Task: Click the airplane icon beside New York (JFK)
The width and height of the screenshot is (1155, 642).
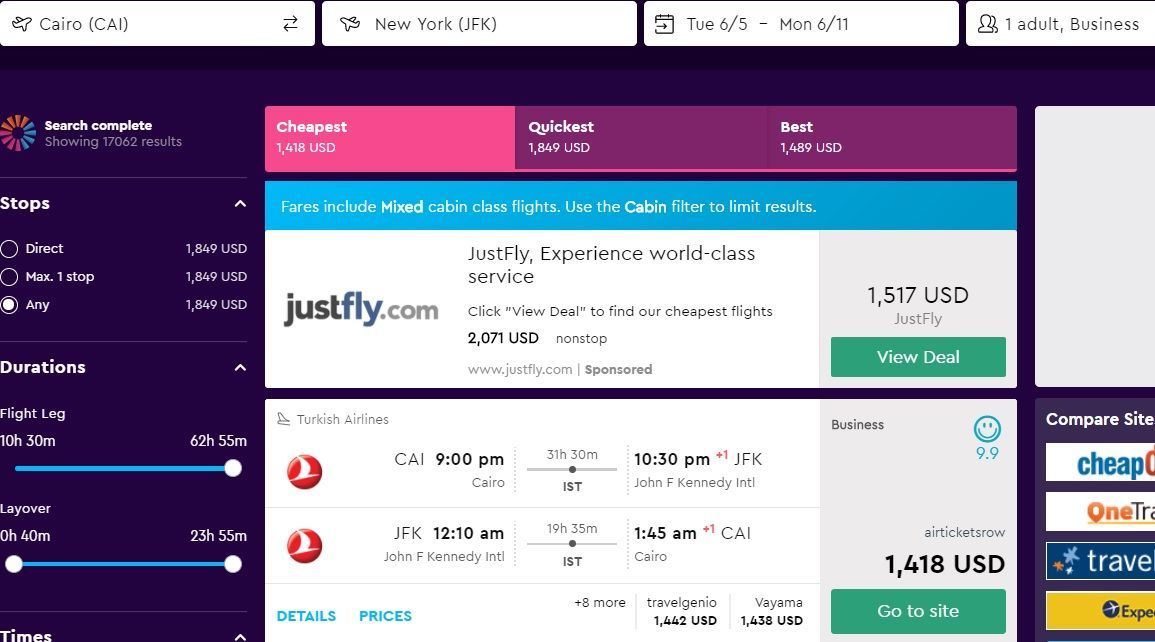Action: [x=349, y=24]
